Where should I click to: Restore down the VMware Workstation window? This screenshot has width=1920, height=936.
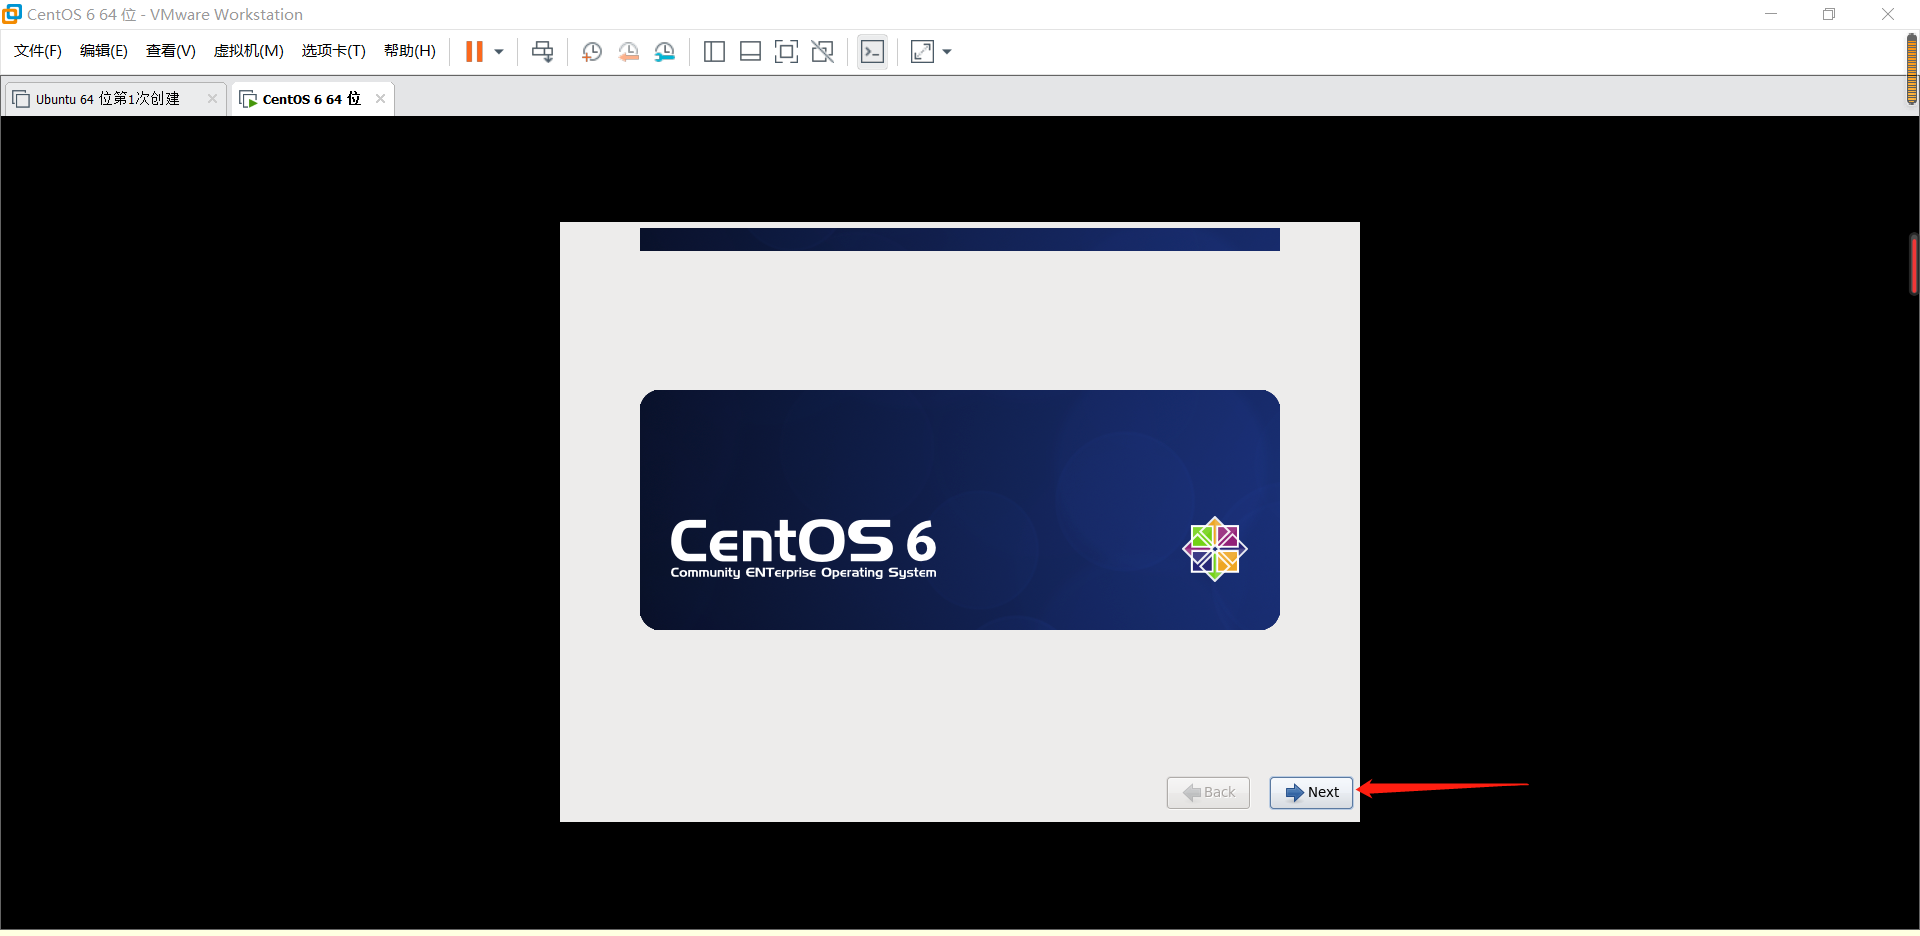tap(1829, 14)
